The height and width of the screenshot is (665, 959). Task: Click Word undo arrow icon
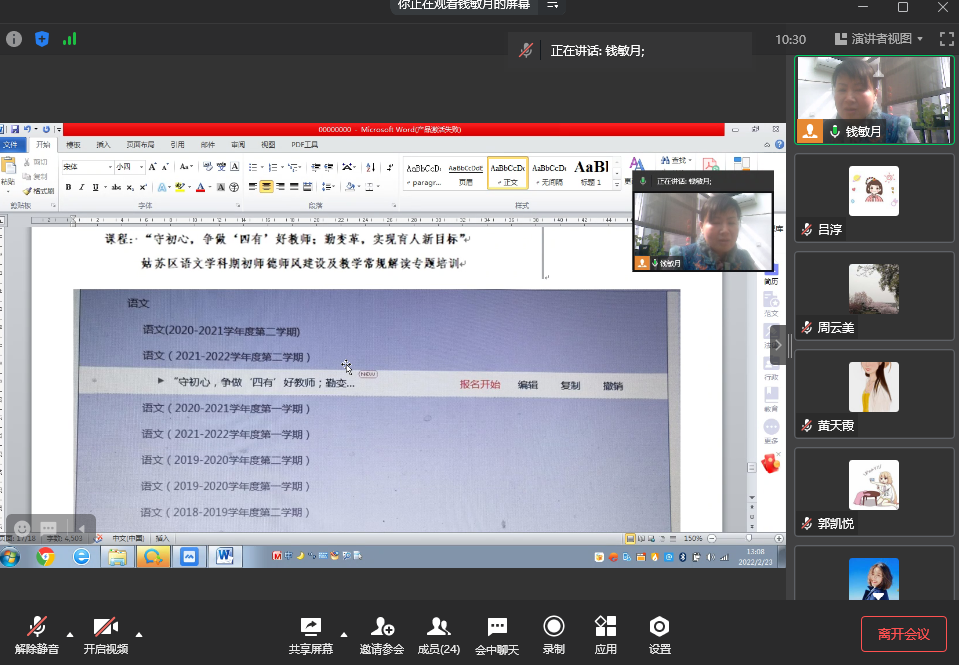click(27, 129)
